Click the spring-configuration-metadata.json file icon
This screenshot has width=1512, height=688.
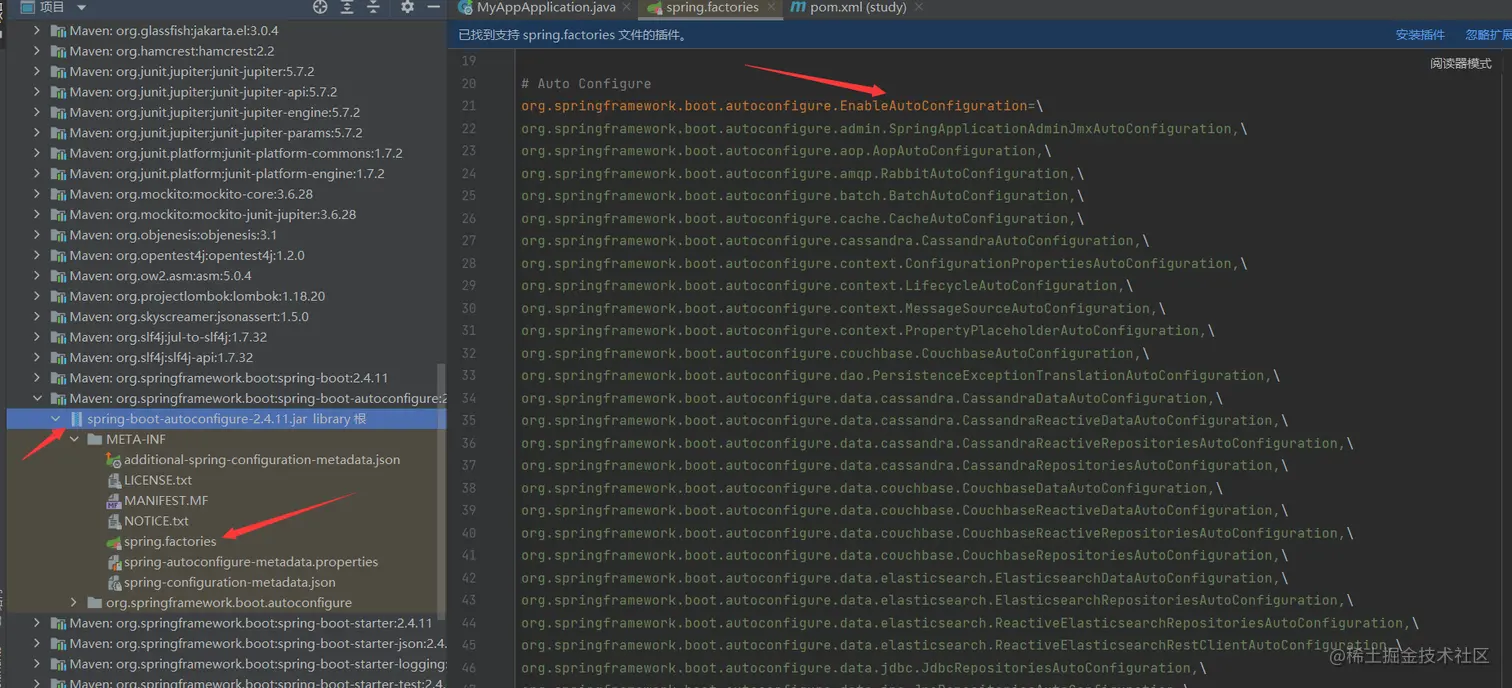[x=114, y=582]
